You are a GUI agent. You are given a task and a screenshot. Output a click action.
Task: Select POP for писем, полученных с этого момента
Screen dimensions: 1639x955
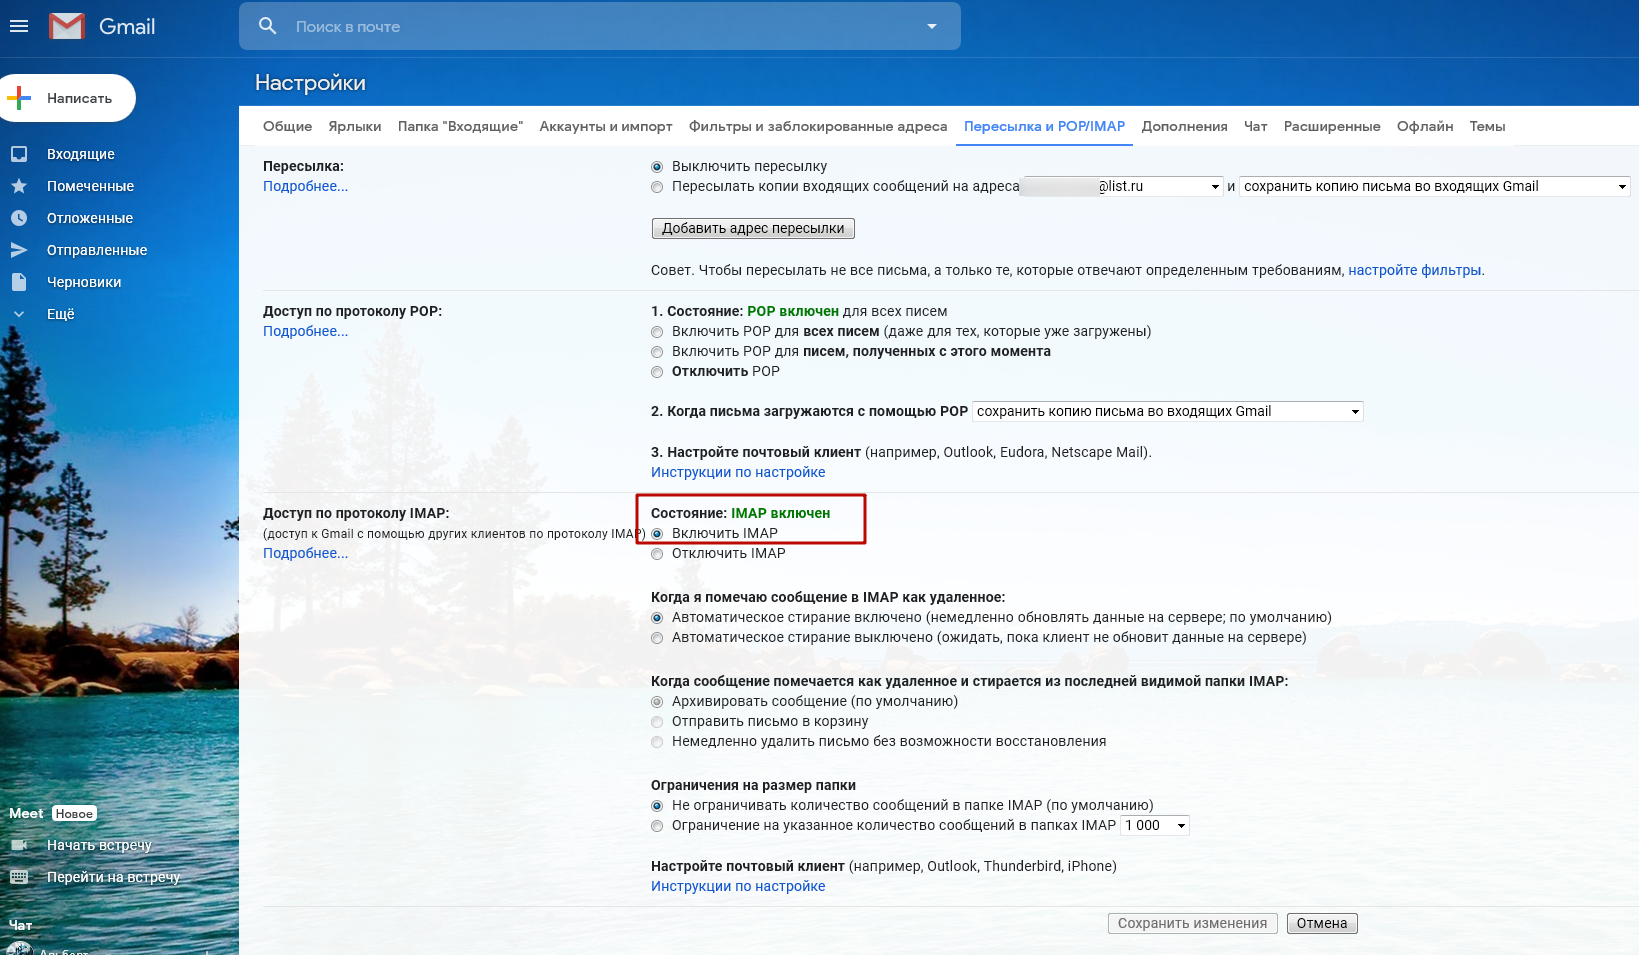[x=657, y=352]
